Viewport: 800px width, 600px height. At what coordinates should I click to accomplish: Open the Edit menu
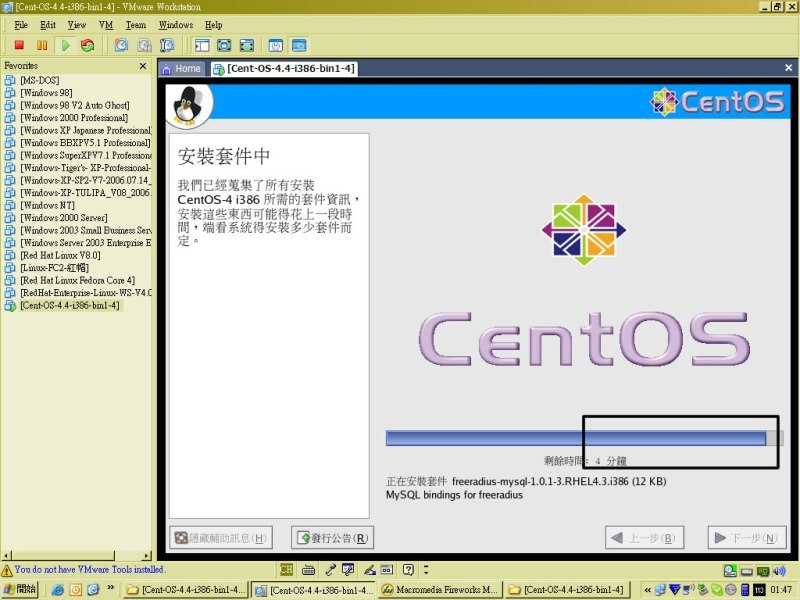tap(48, 25)
